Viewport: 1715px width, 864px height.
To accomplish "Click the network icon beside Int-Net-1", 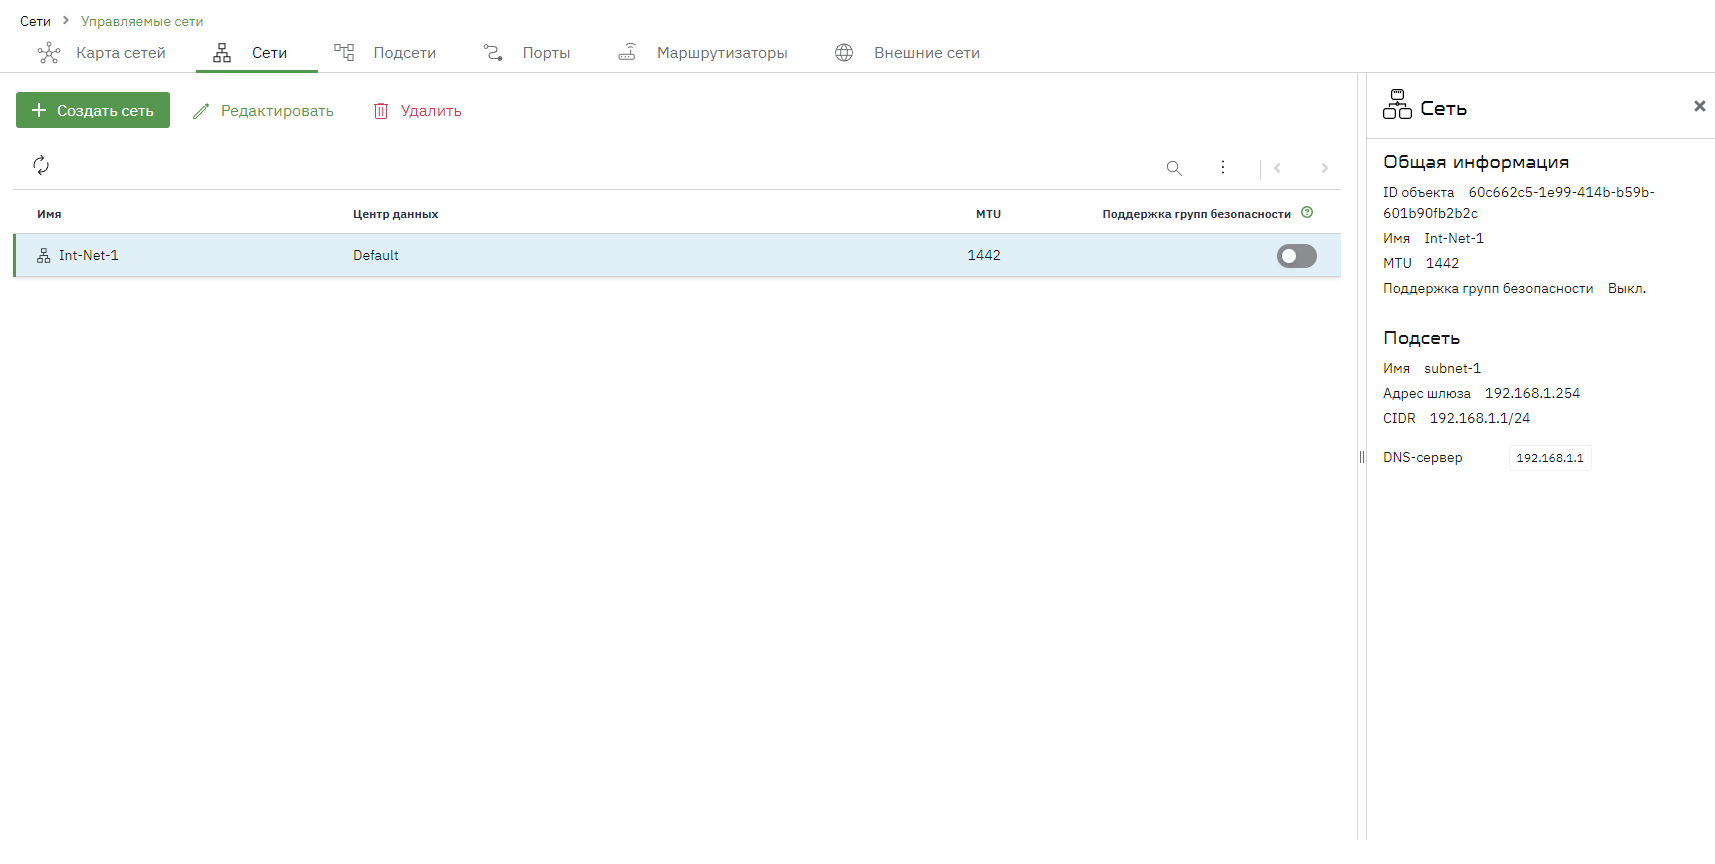I will pyautogui.click(x=43, y=256).
